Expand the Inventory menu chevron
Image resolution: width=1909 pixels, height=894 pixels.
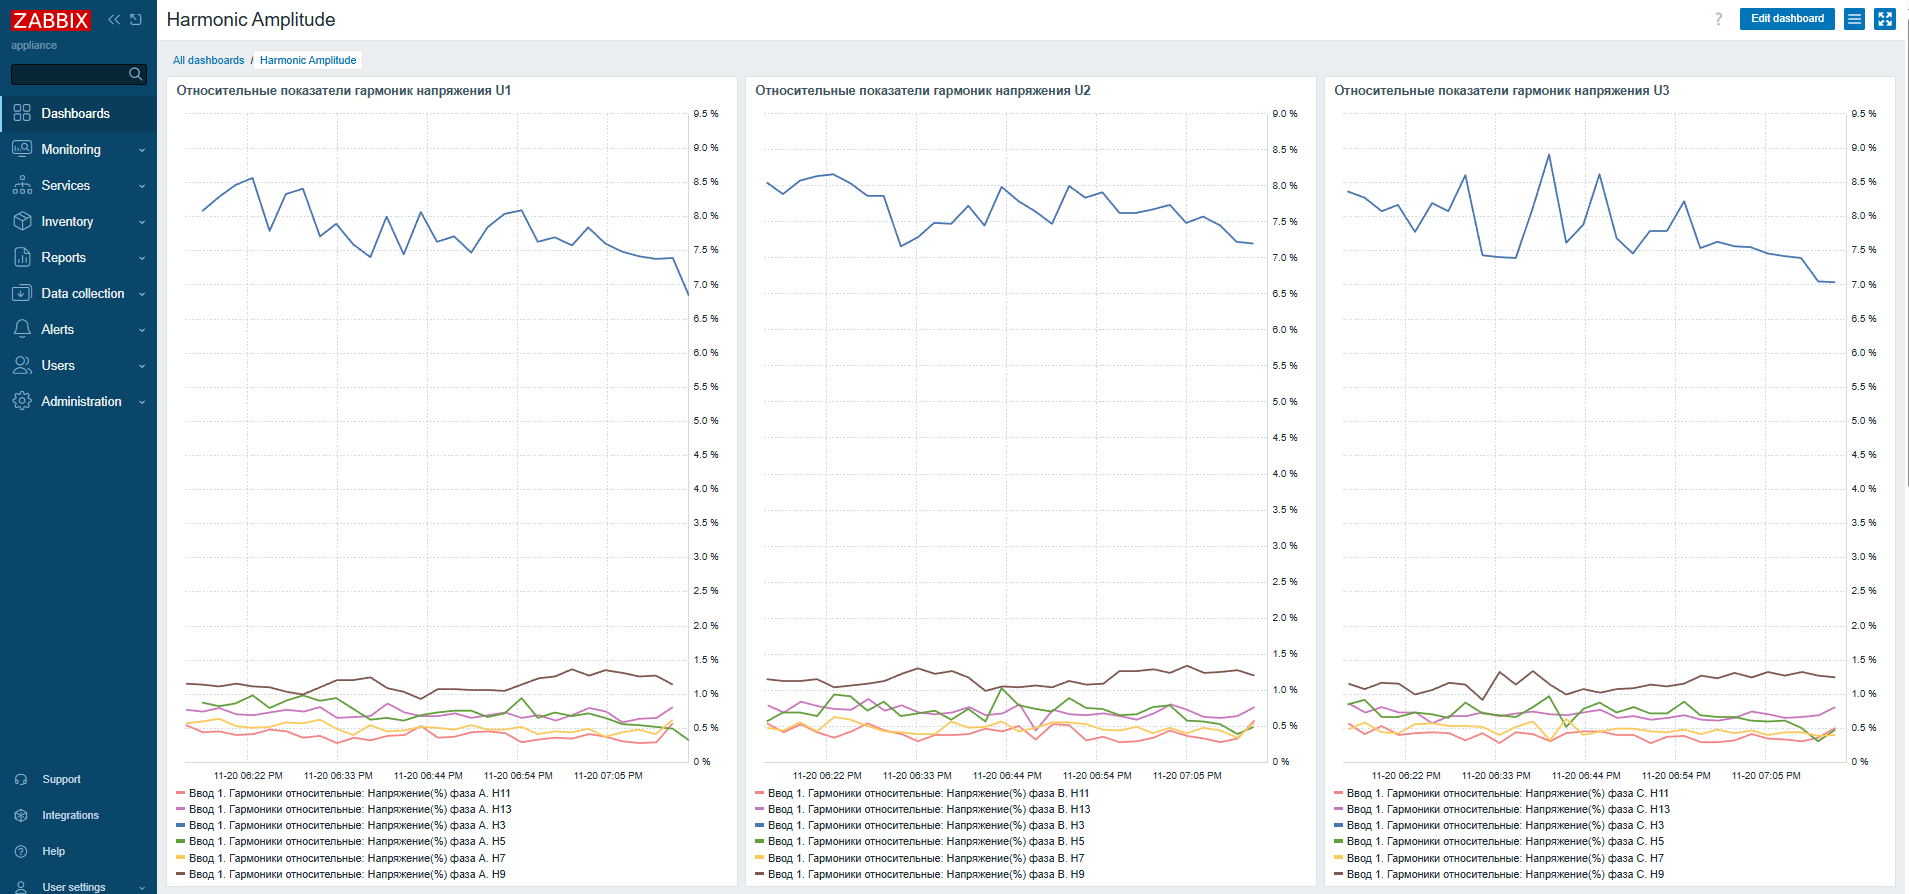[x=142, y=222]
